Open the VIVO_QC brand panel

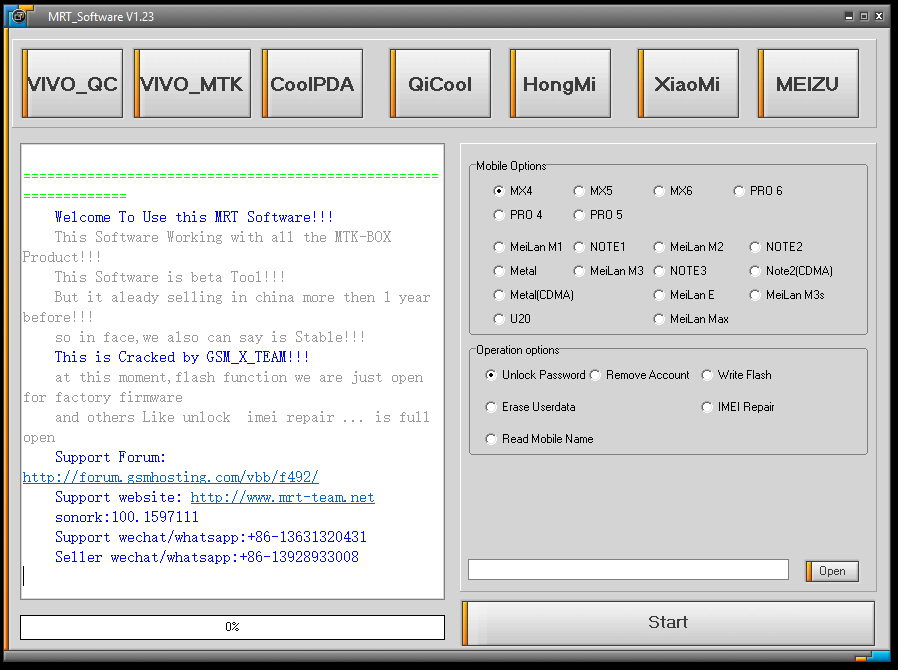(72, 84)
